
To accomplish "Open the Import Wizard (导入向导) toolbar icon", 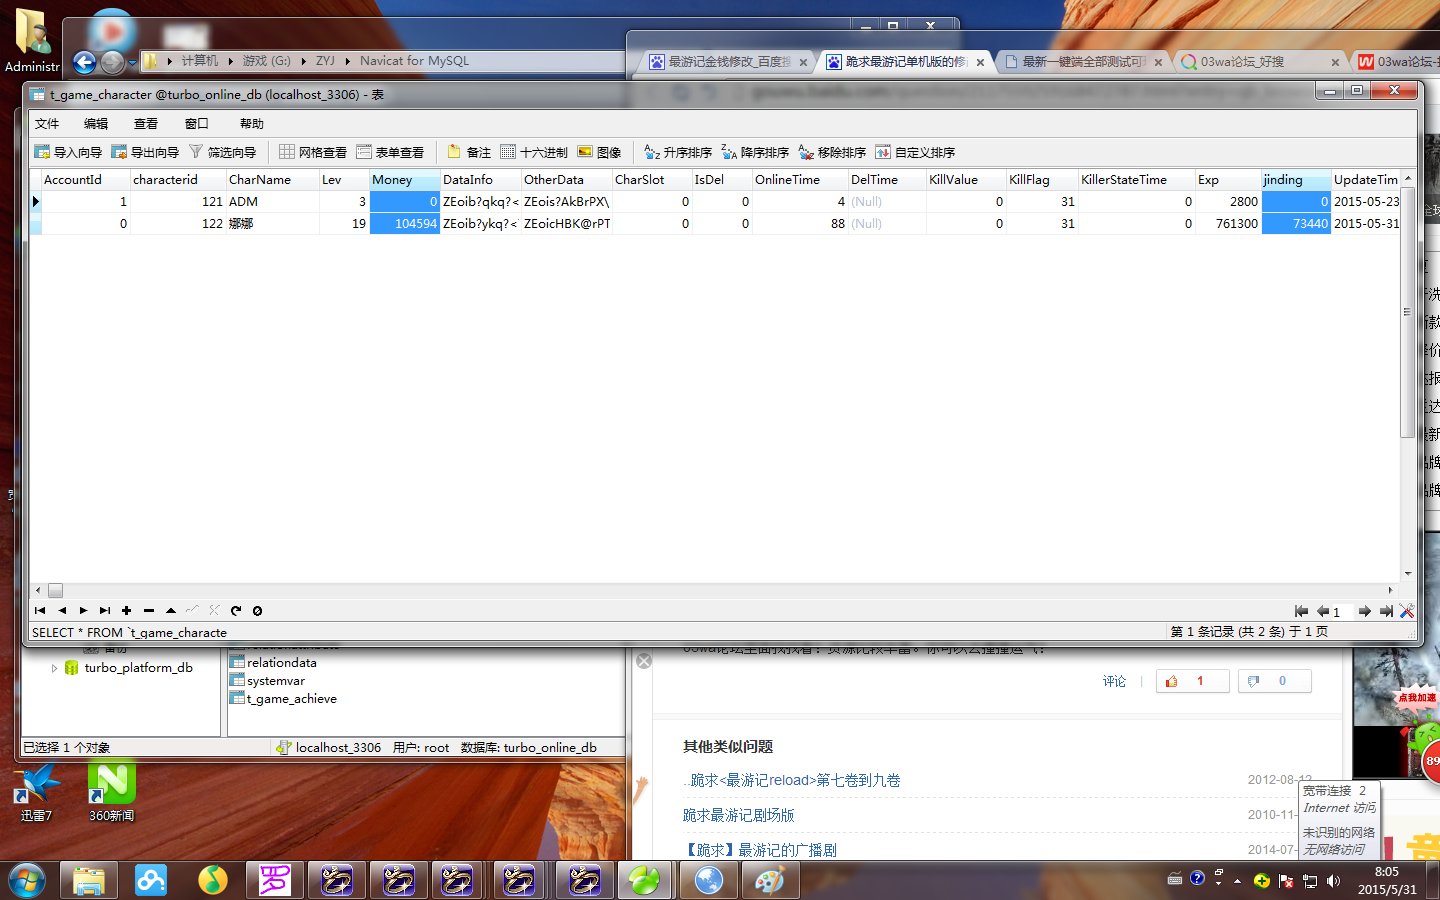I will (x=68, y=152).
